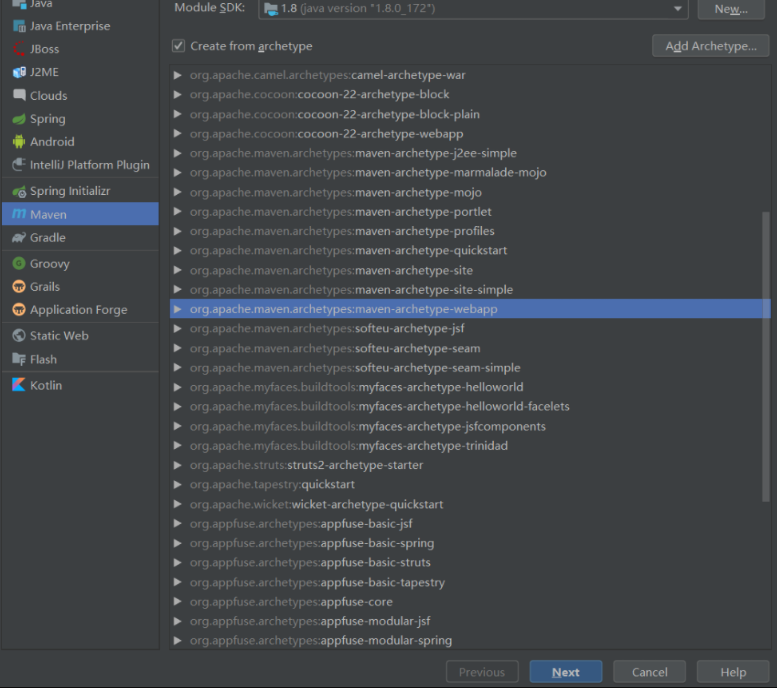Click the Android robot icon

19,142
